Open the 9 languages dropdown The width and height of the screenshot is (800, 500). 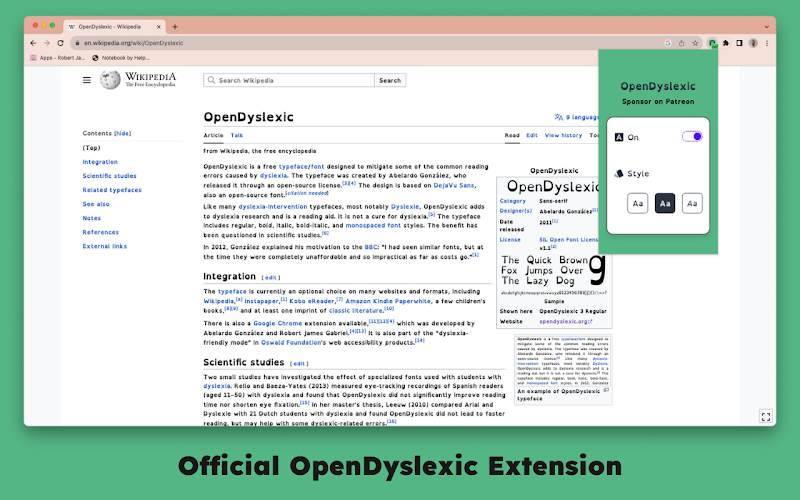577,117
